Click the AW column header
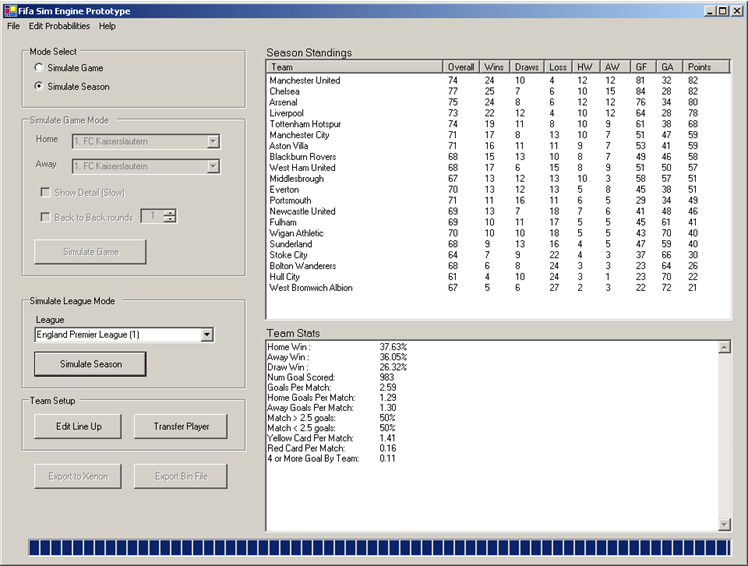The image size is (748, 566). pyautogui.click(x=614, y=67)
